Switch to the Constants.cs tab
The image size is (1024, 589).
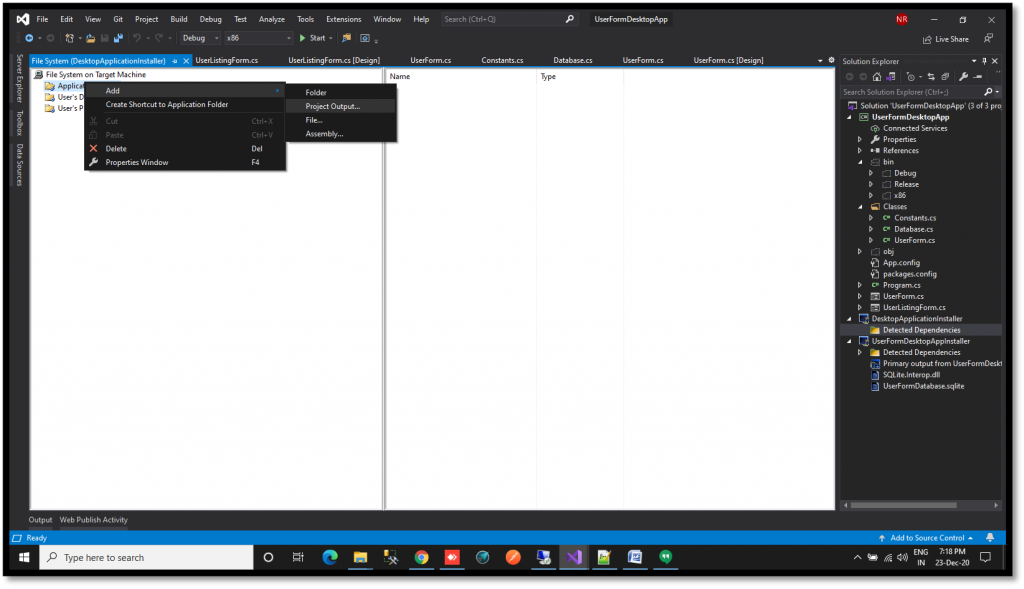point(502,60)
